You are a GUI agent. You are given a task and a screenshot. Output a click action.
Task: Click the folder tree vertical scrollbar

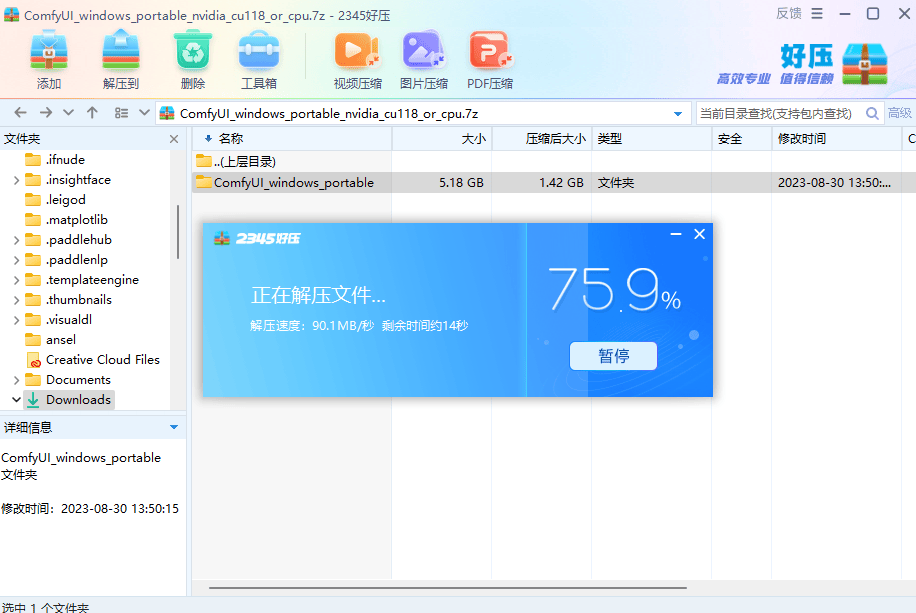pyautogui.click(x=178, y=232)
